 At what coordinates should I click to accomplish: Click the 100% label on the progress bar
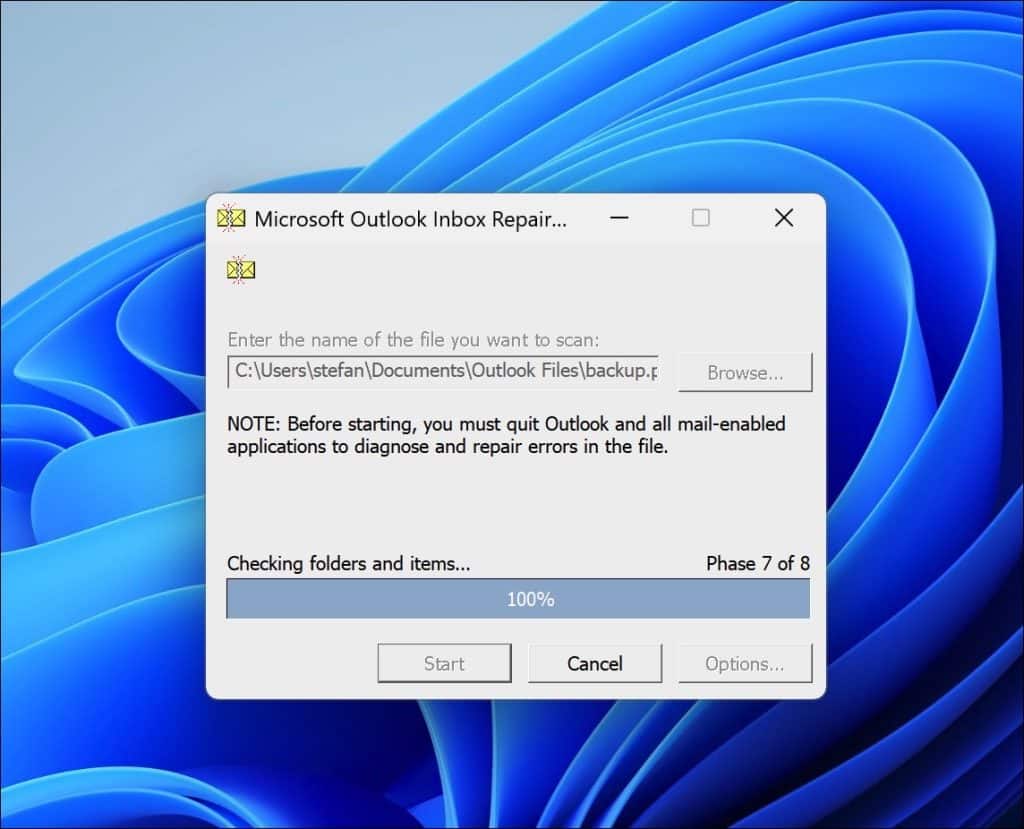coord(530,600)
